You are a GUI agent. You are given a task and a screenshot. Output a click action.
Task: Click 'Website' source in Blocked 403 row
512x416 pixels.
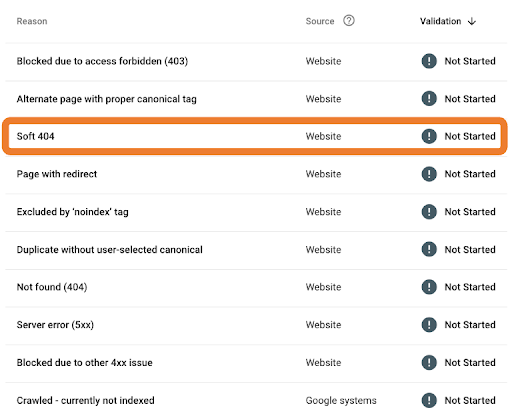click(x=323, y=61)
